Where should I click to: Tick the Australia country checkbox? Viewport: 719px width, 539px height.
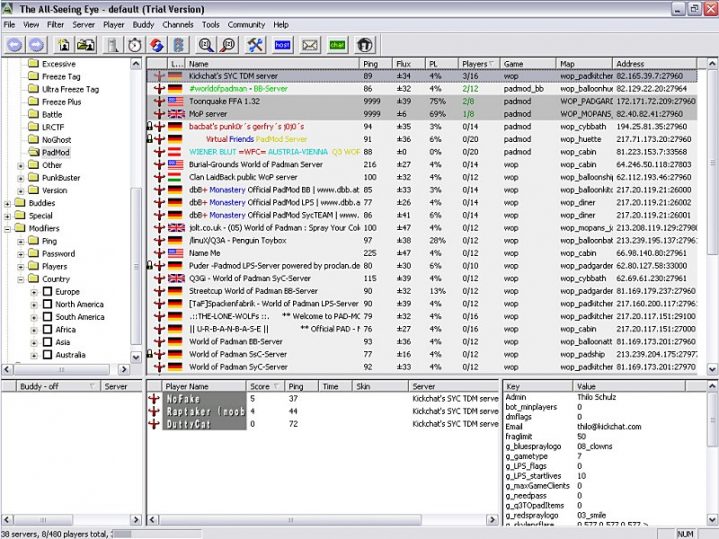[x=46, y=355]
